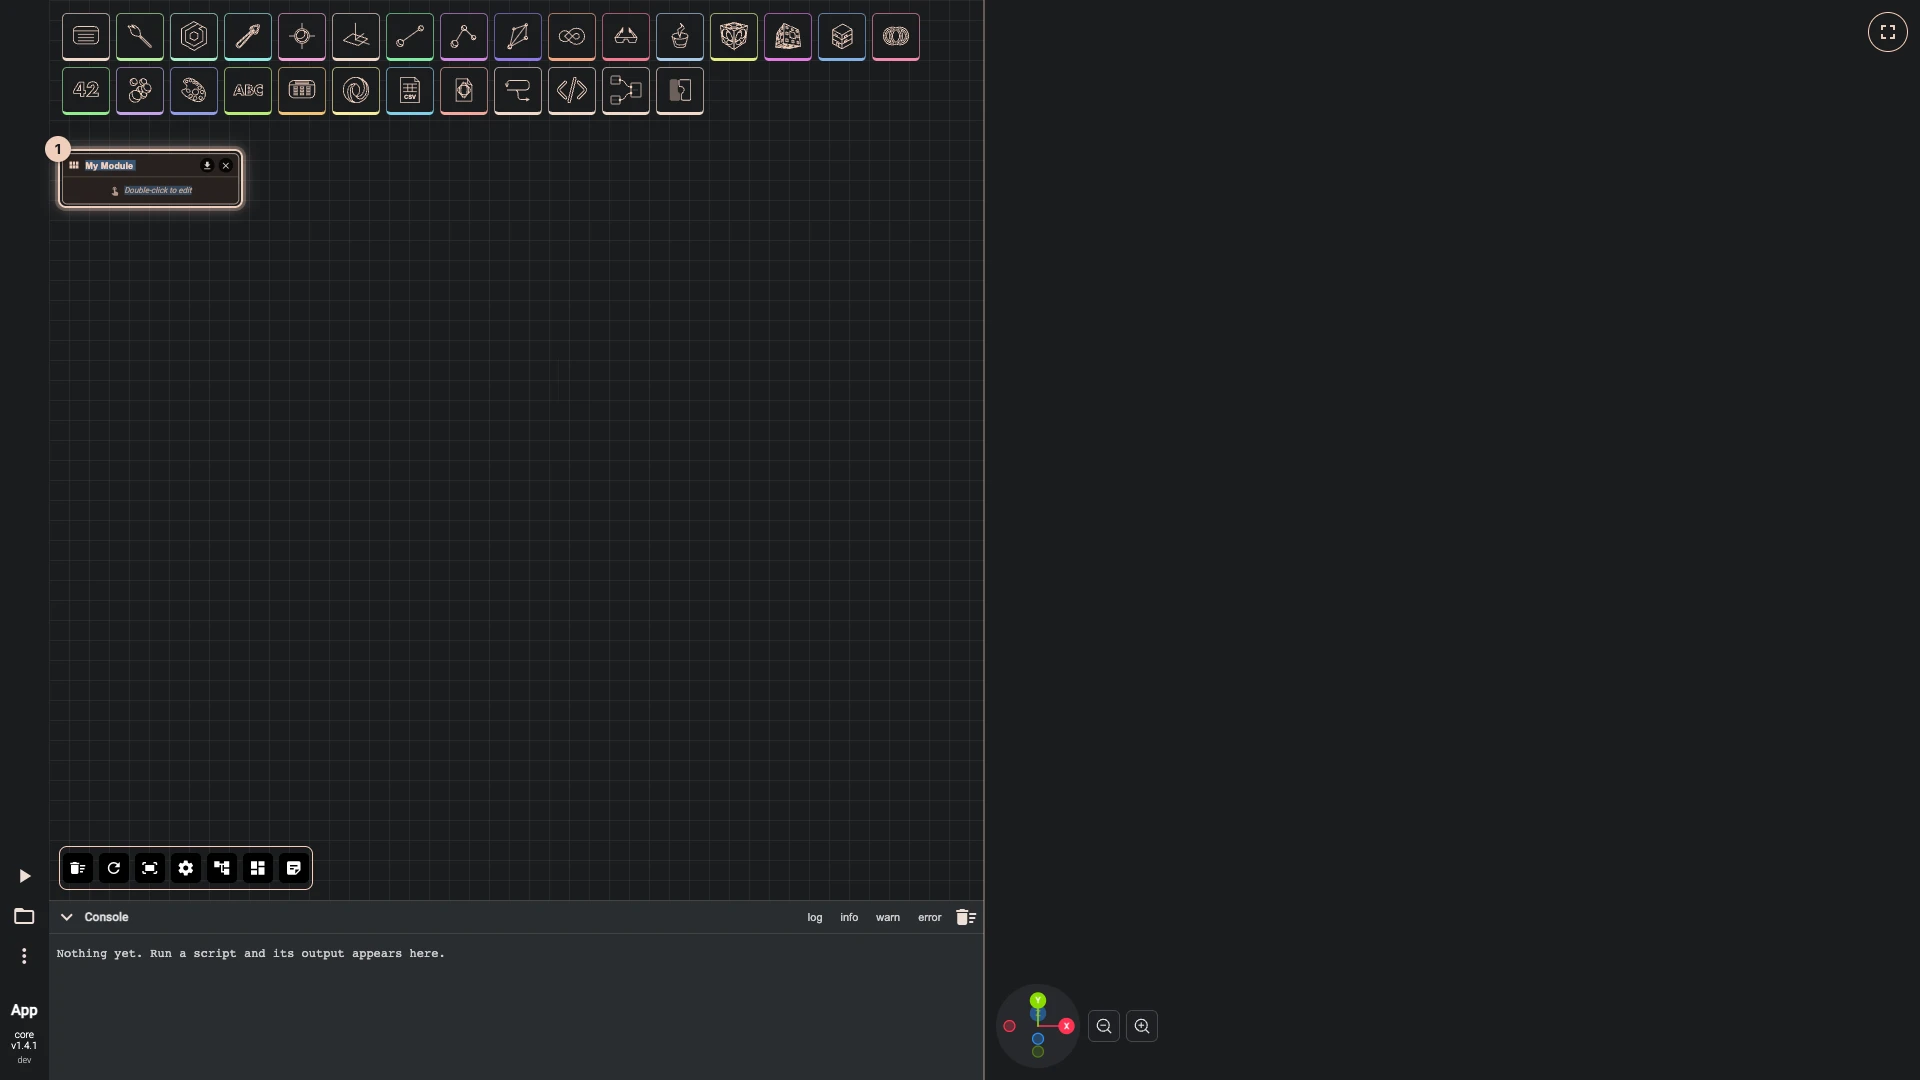Click the refresh arrow toolbar button
The height and width of the screenshot is (1080, 1920).
[x=114, y=868]
